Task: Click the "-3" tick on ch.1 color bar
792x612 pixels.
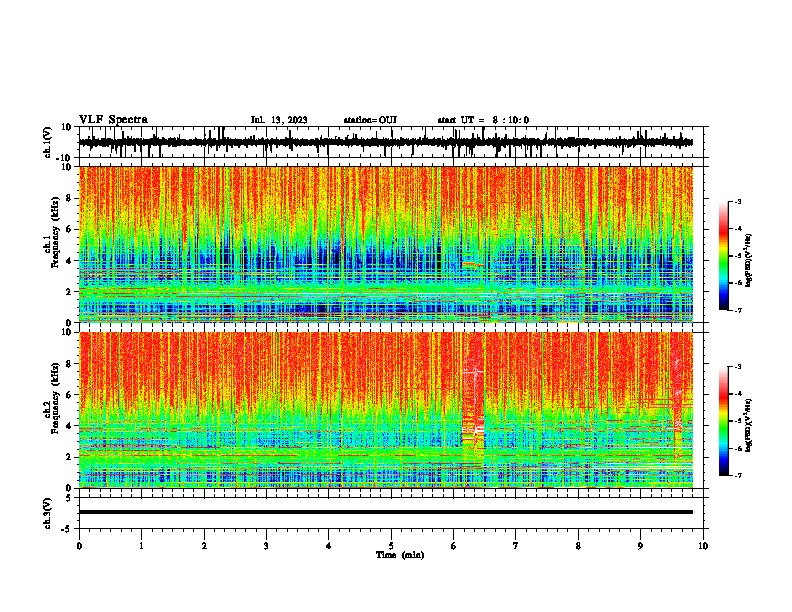Action: 738,202
